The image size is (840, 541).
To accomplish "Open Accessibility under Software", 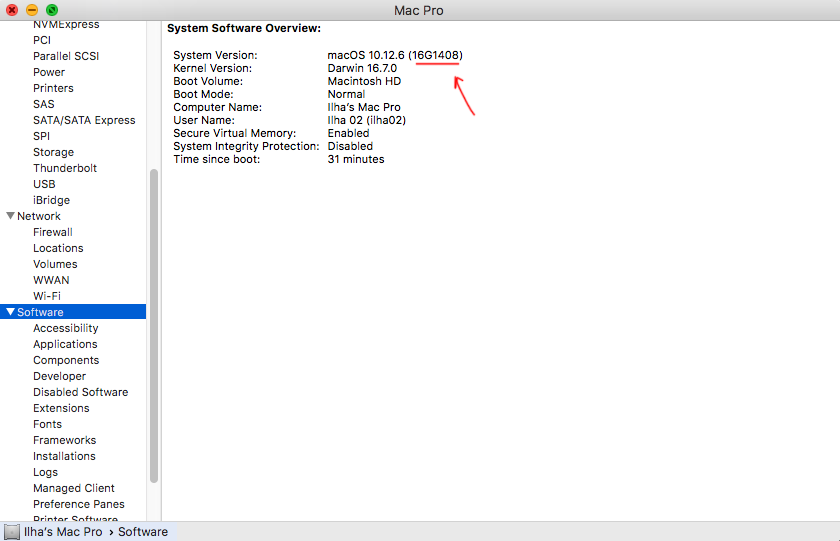I will click(65, 328).
